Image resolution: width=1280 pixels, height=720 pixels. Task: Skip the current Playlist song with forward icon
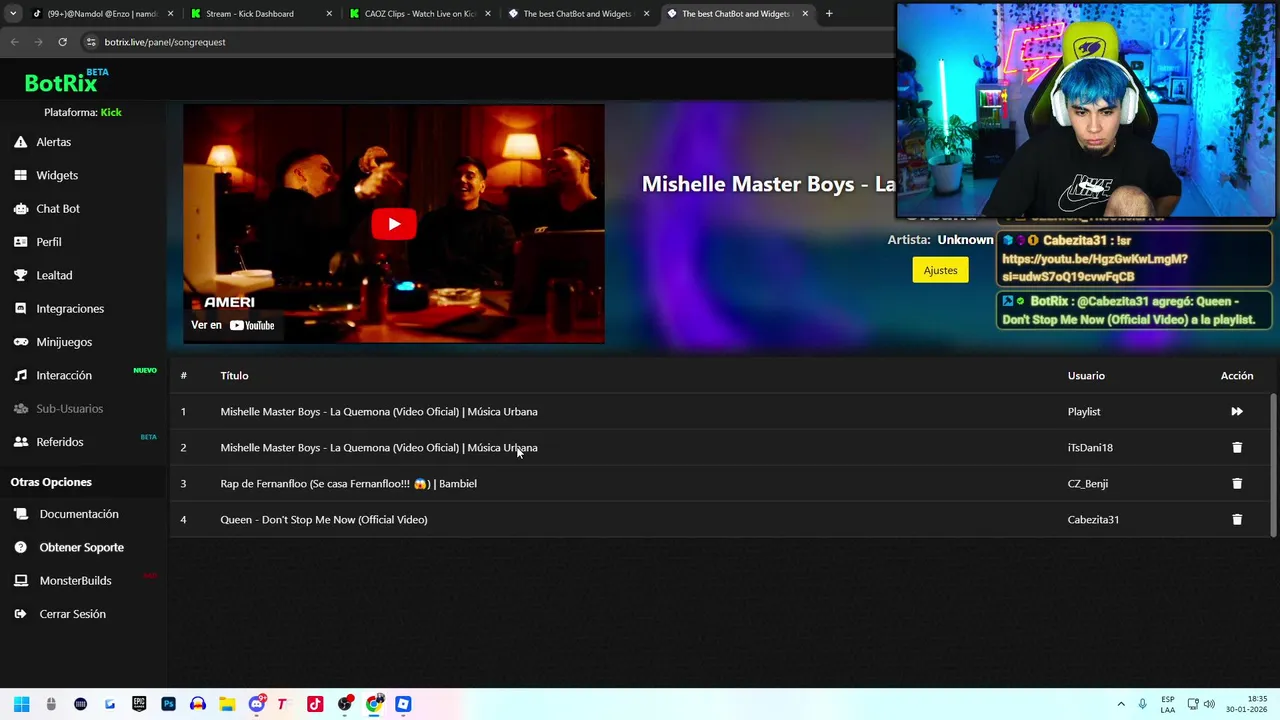point(1237,411)
